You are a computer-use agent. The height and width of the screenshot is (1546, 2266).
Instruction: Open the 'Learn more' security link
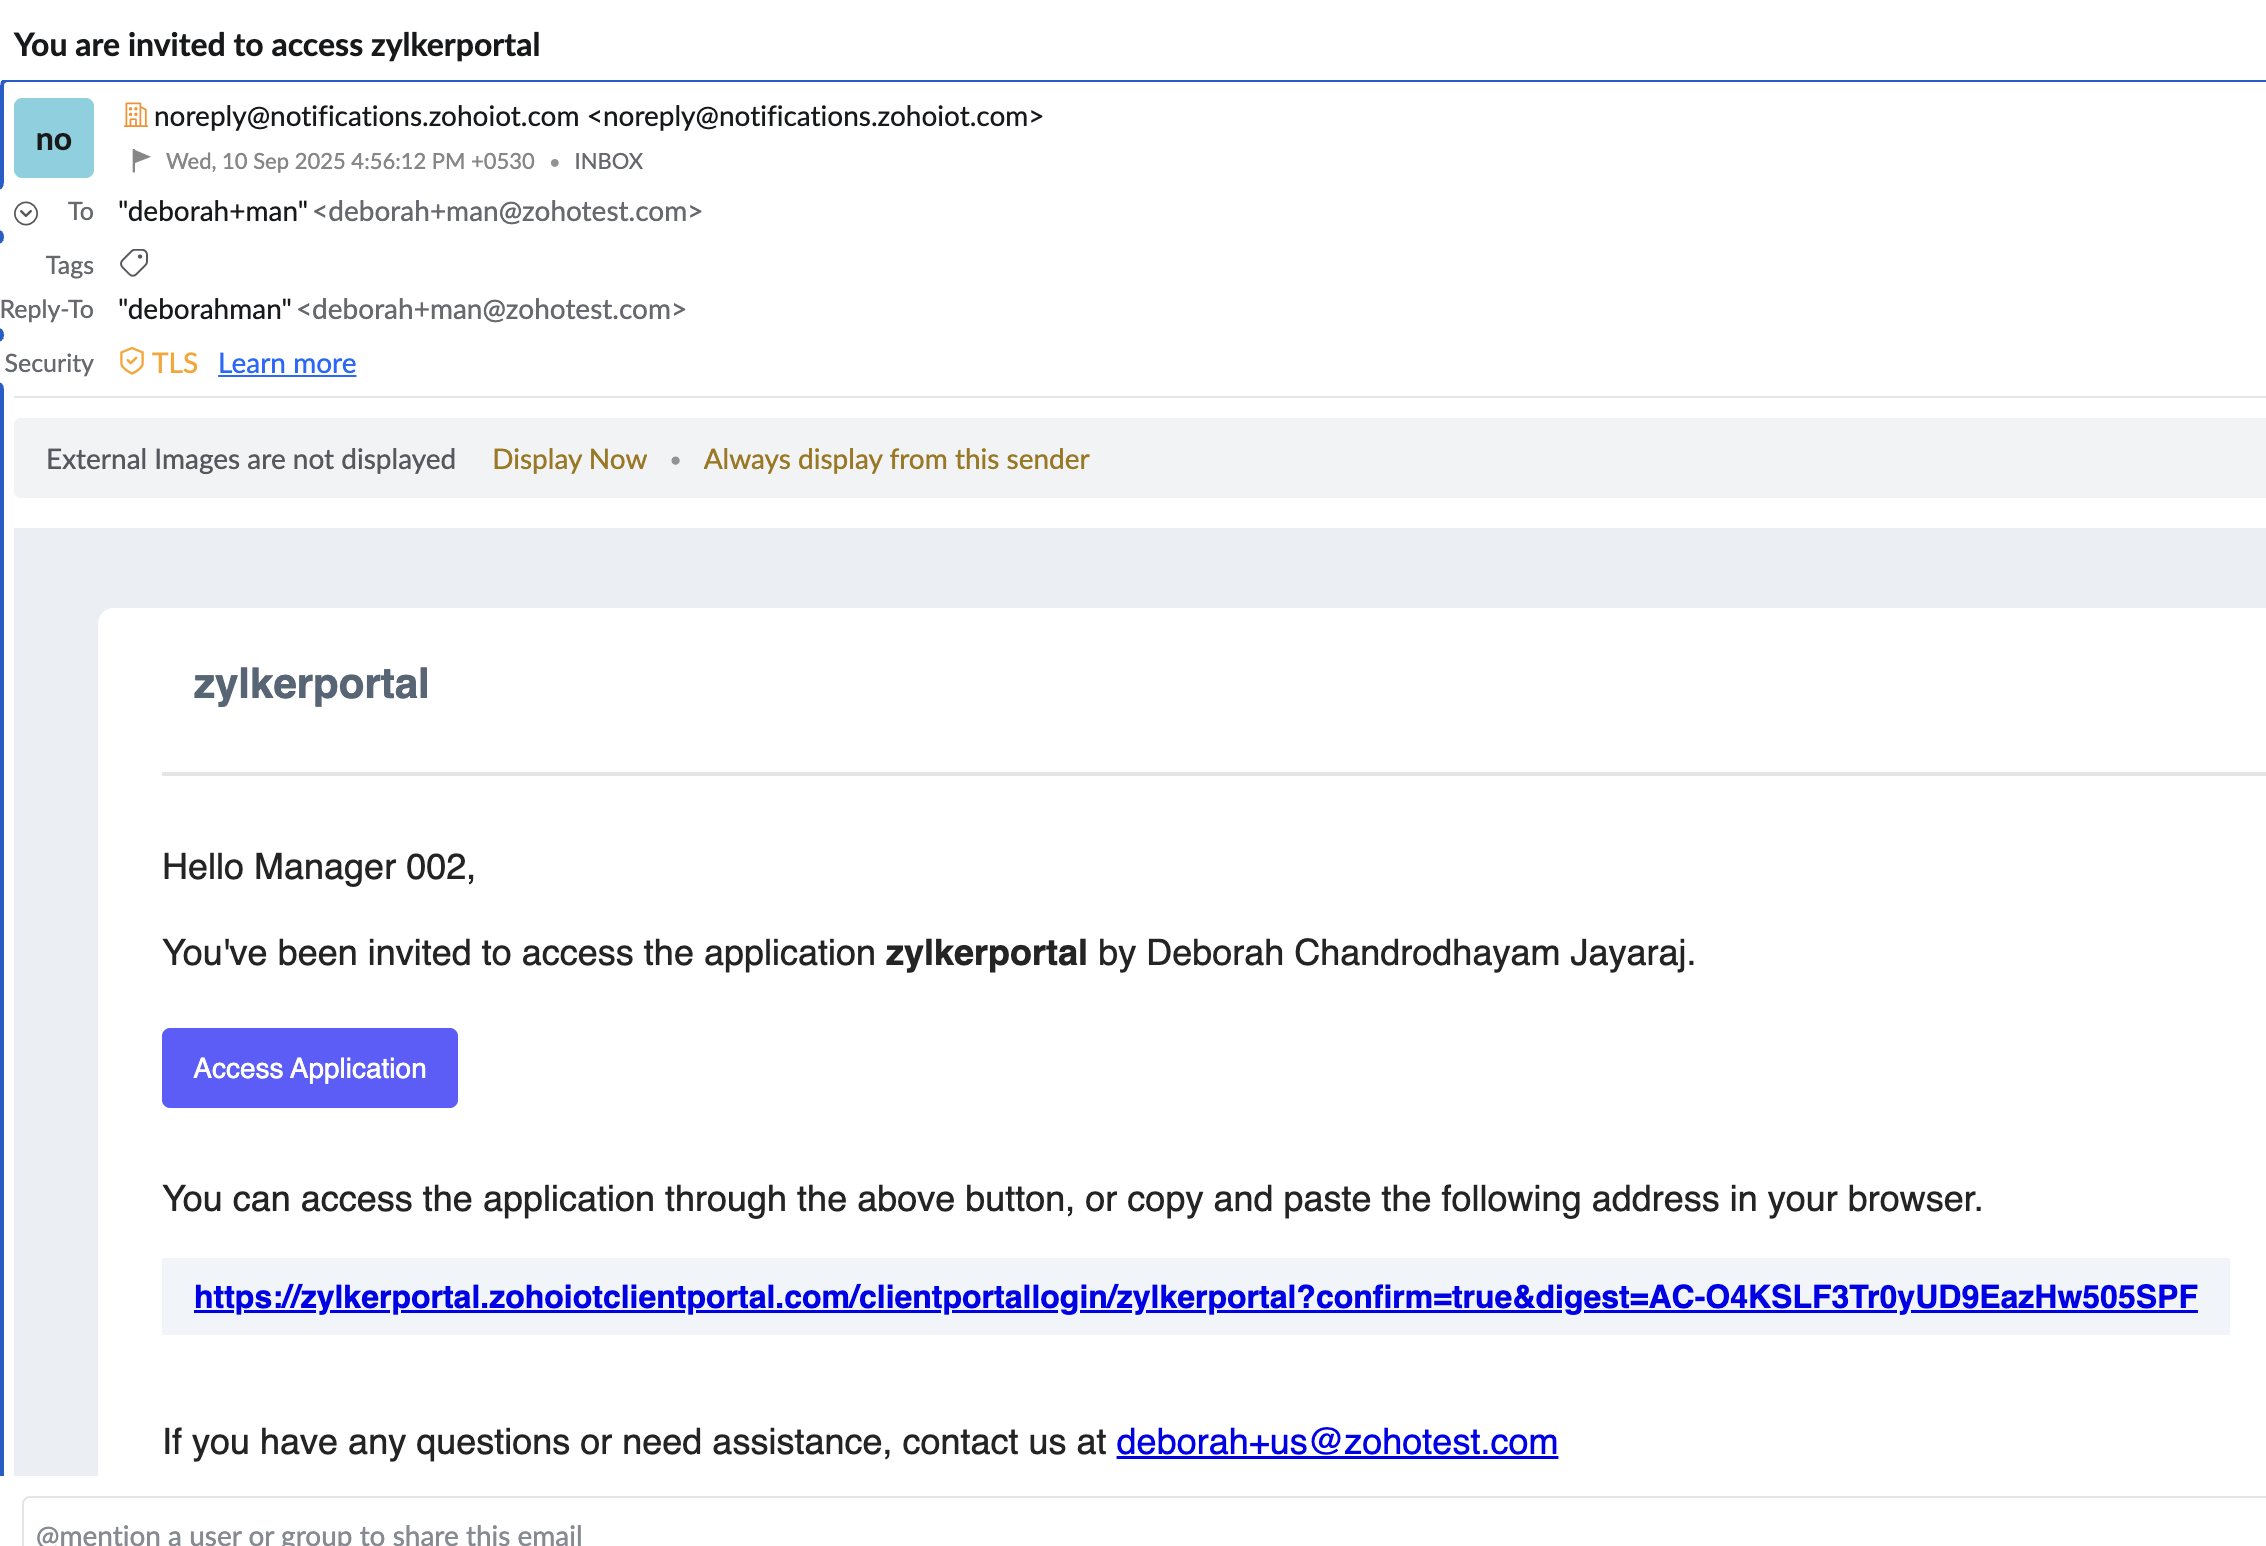[x=287, y=363]
